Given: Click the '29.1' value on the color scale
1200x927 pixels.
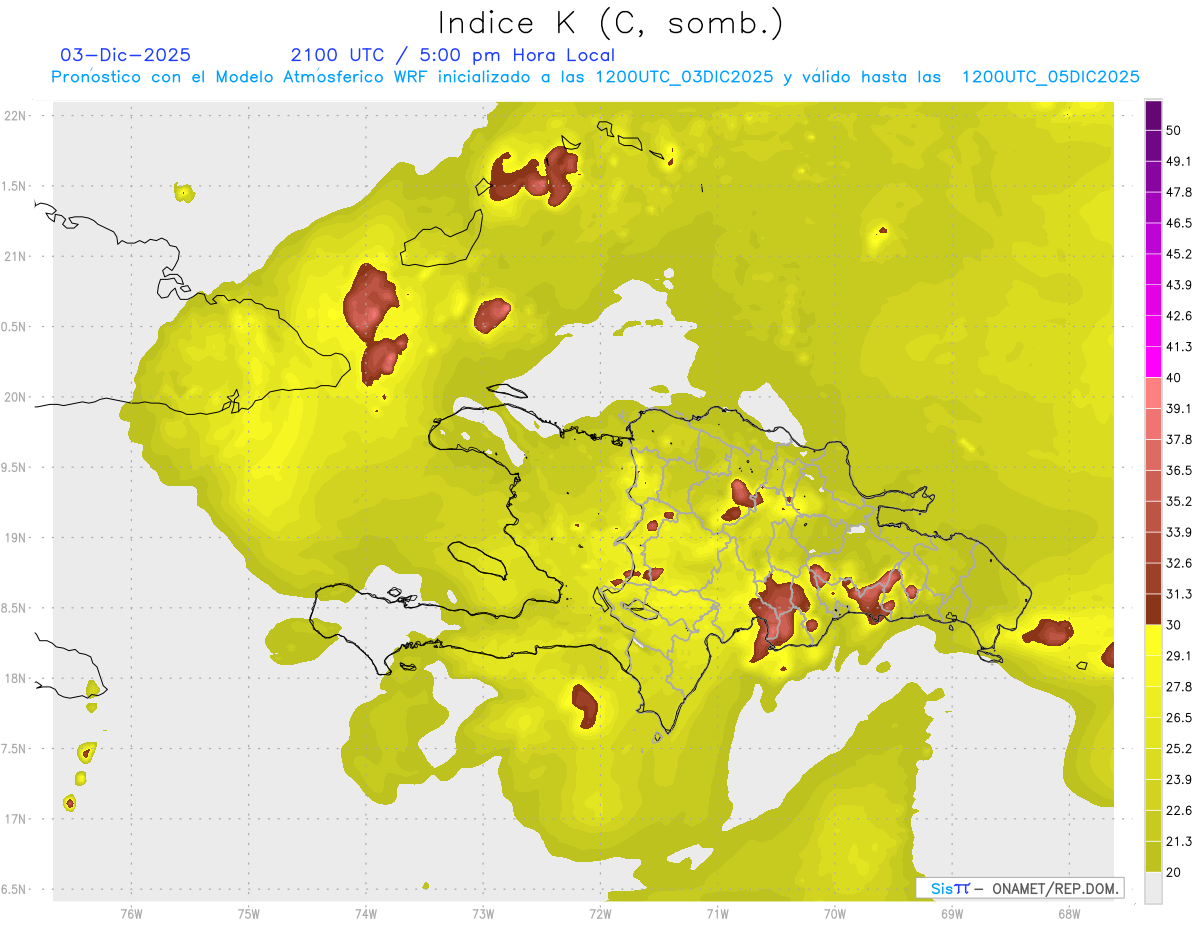Looking at the screenshot, I should click(x=1178, y=655).
